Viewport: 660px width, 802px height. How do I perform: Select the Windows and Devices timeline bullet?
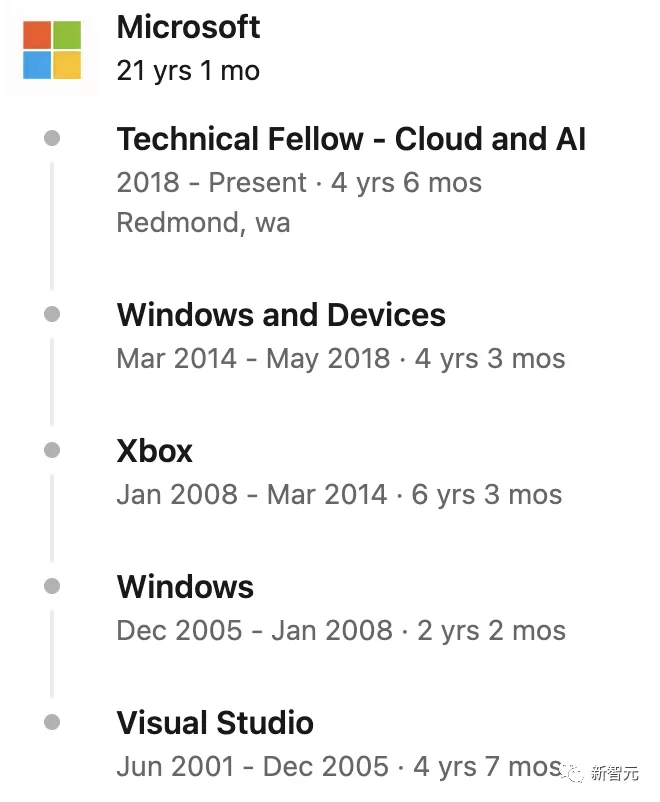tap(52, 314)
